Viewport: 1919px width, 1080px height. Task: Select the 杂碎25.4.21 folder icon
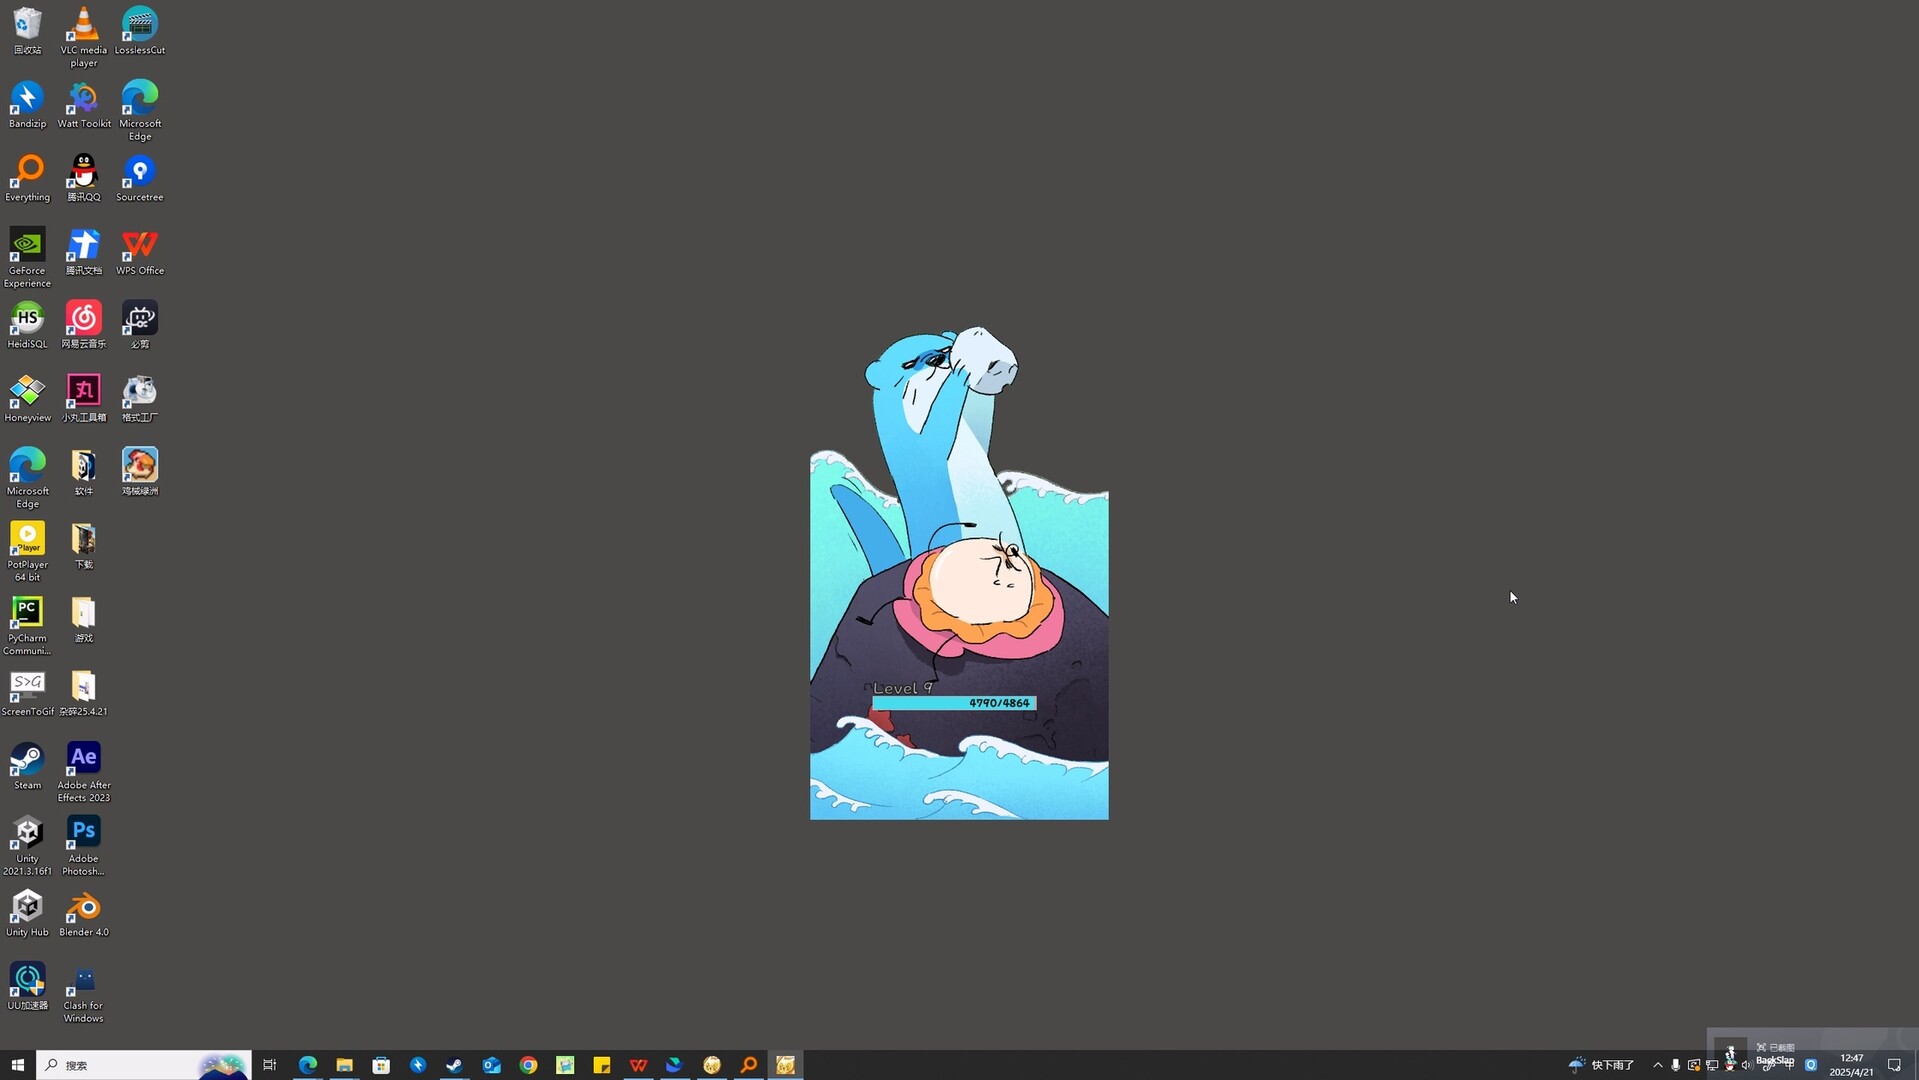84,693
